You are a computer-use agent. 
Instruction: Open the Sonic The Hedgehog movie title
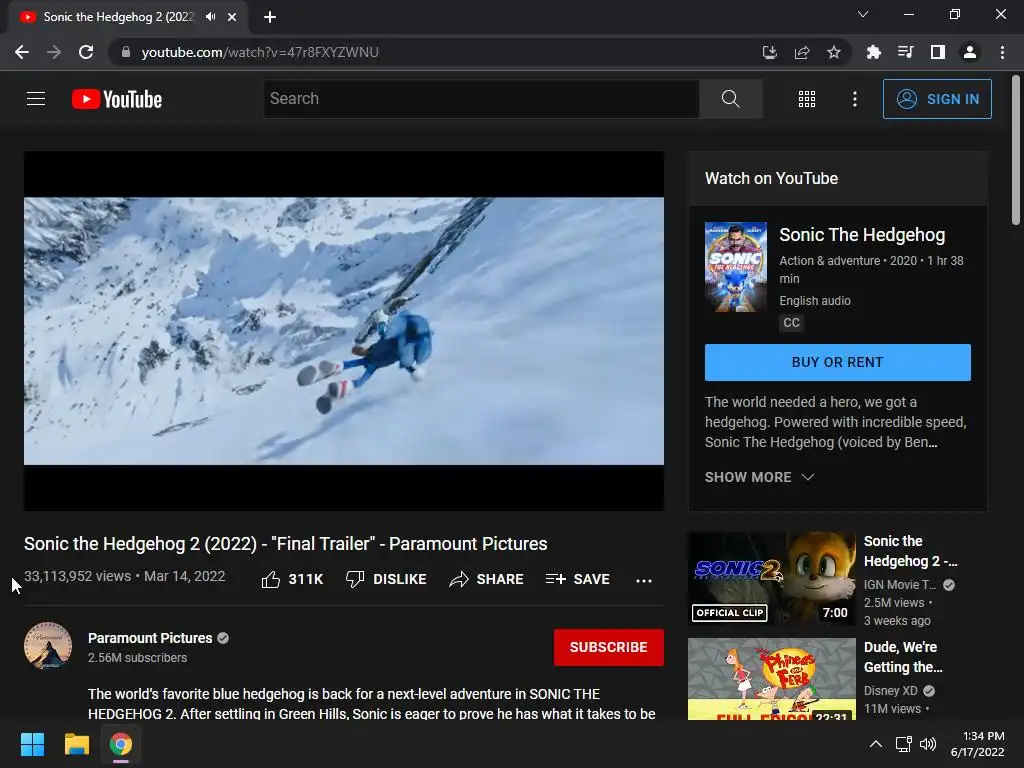click(x=862, y=235)
